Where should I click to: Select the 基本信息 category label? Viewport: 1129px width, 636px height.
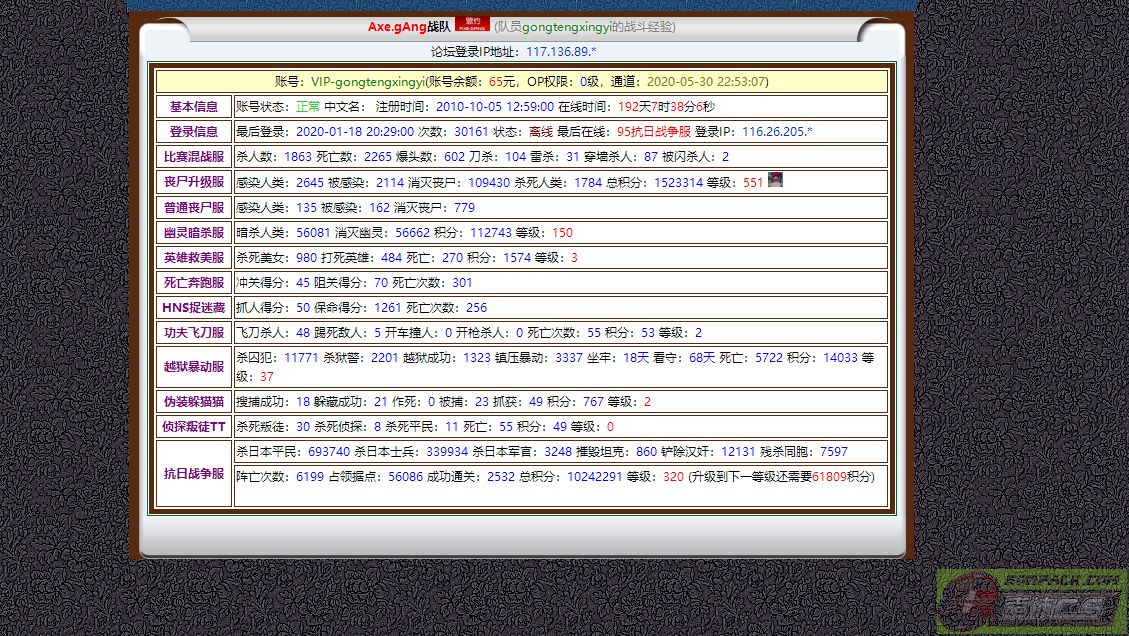194,107
